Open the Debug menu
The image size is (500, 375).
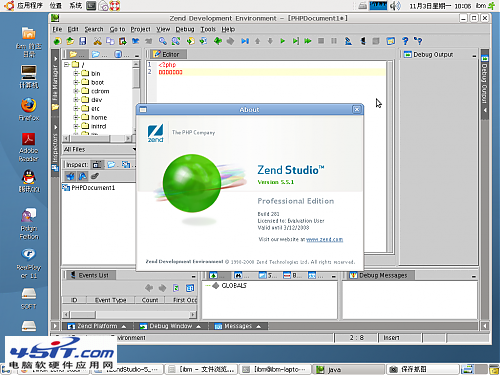(185, 29)
